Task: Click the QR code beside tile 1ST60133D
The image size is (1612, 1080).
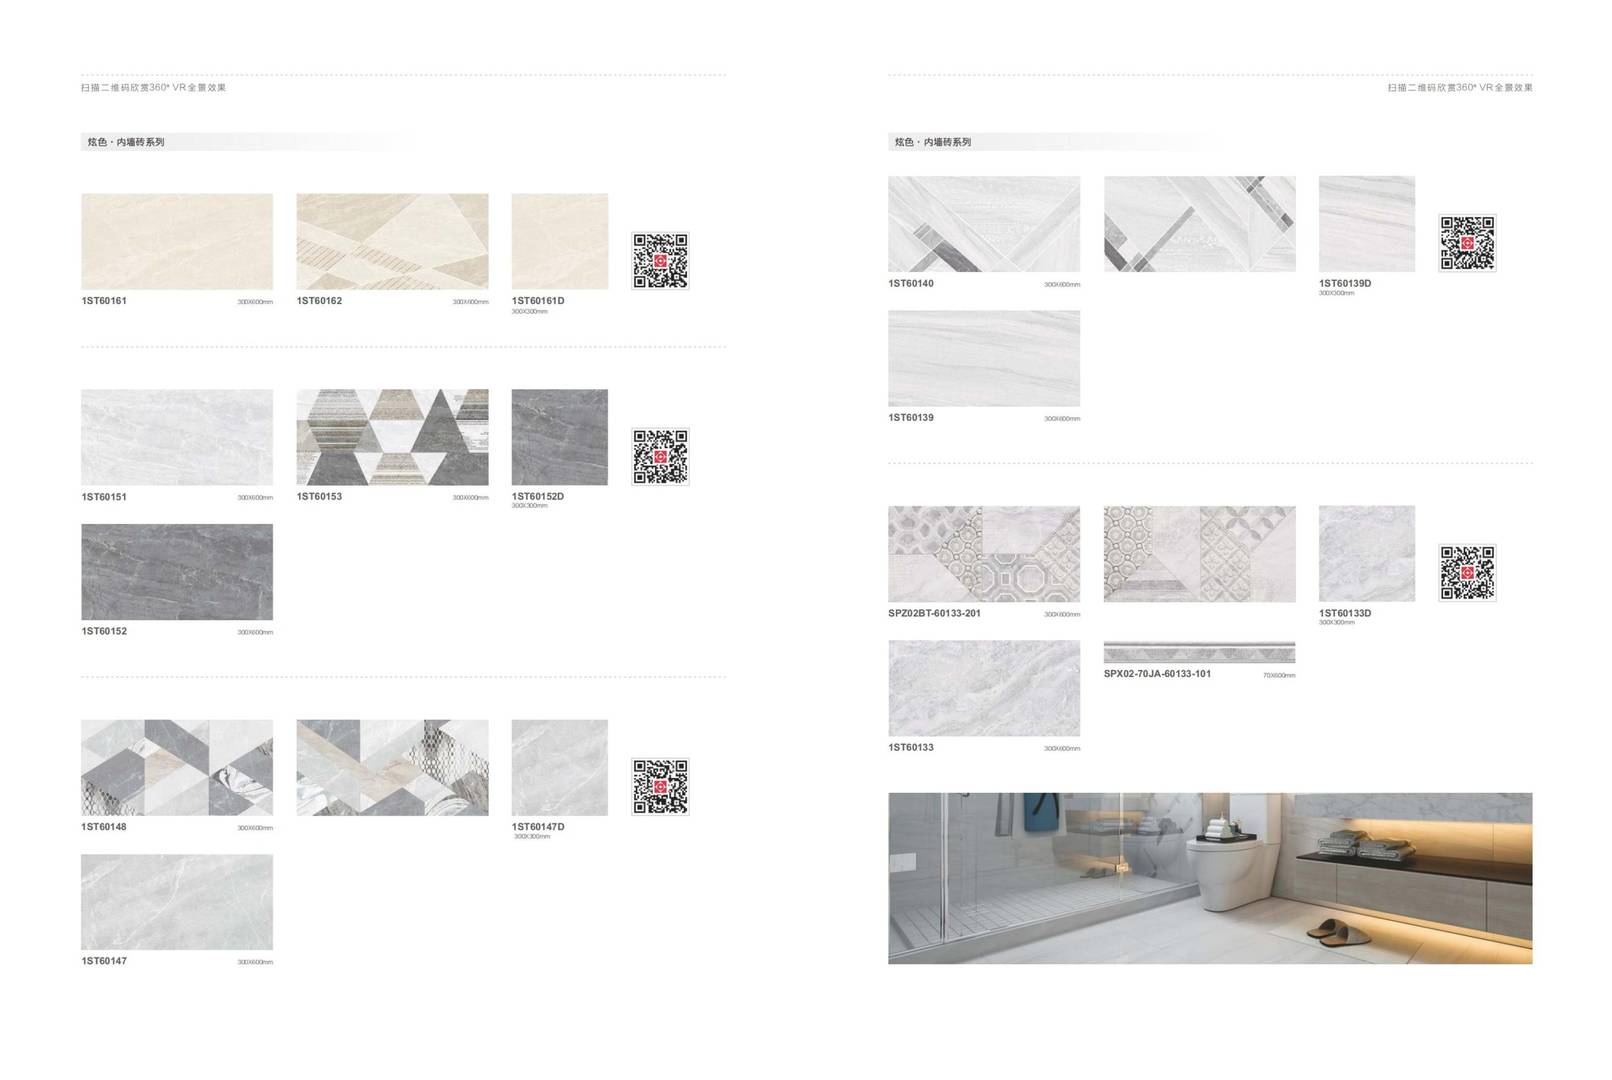Action: point(1467,573)
